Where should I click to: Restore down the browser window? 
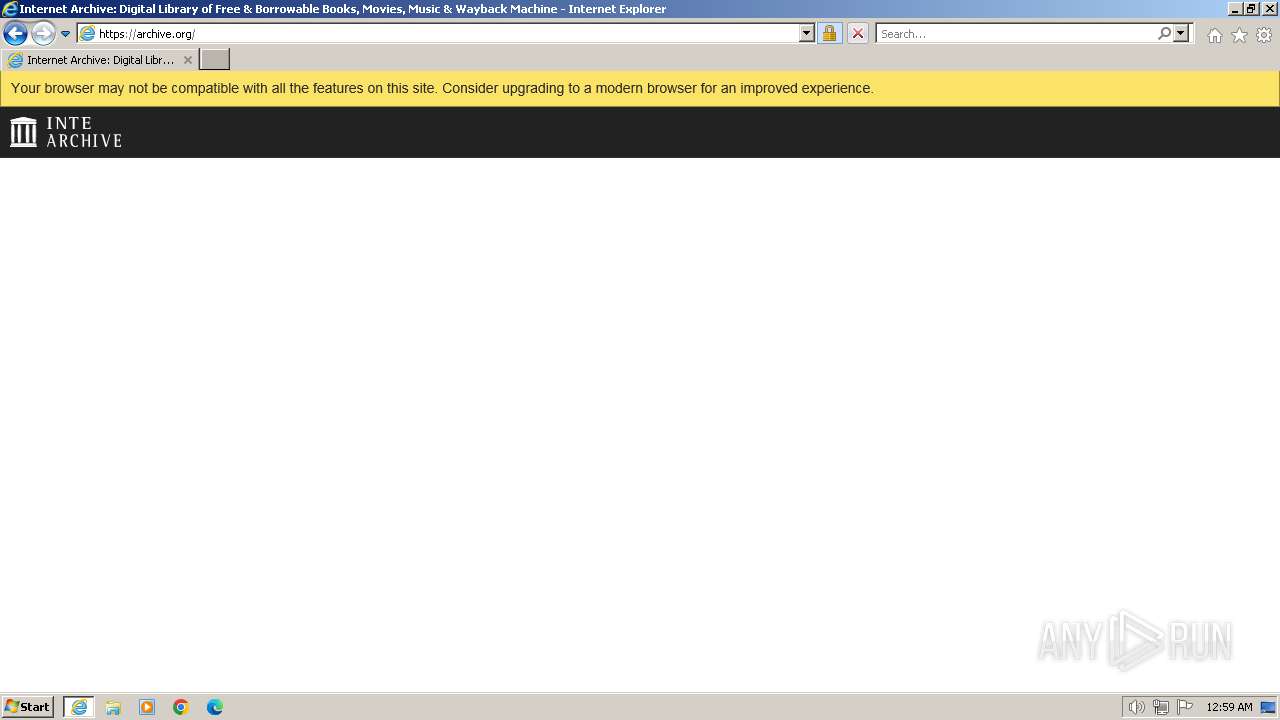point(1251,9)
